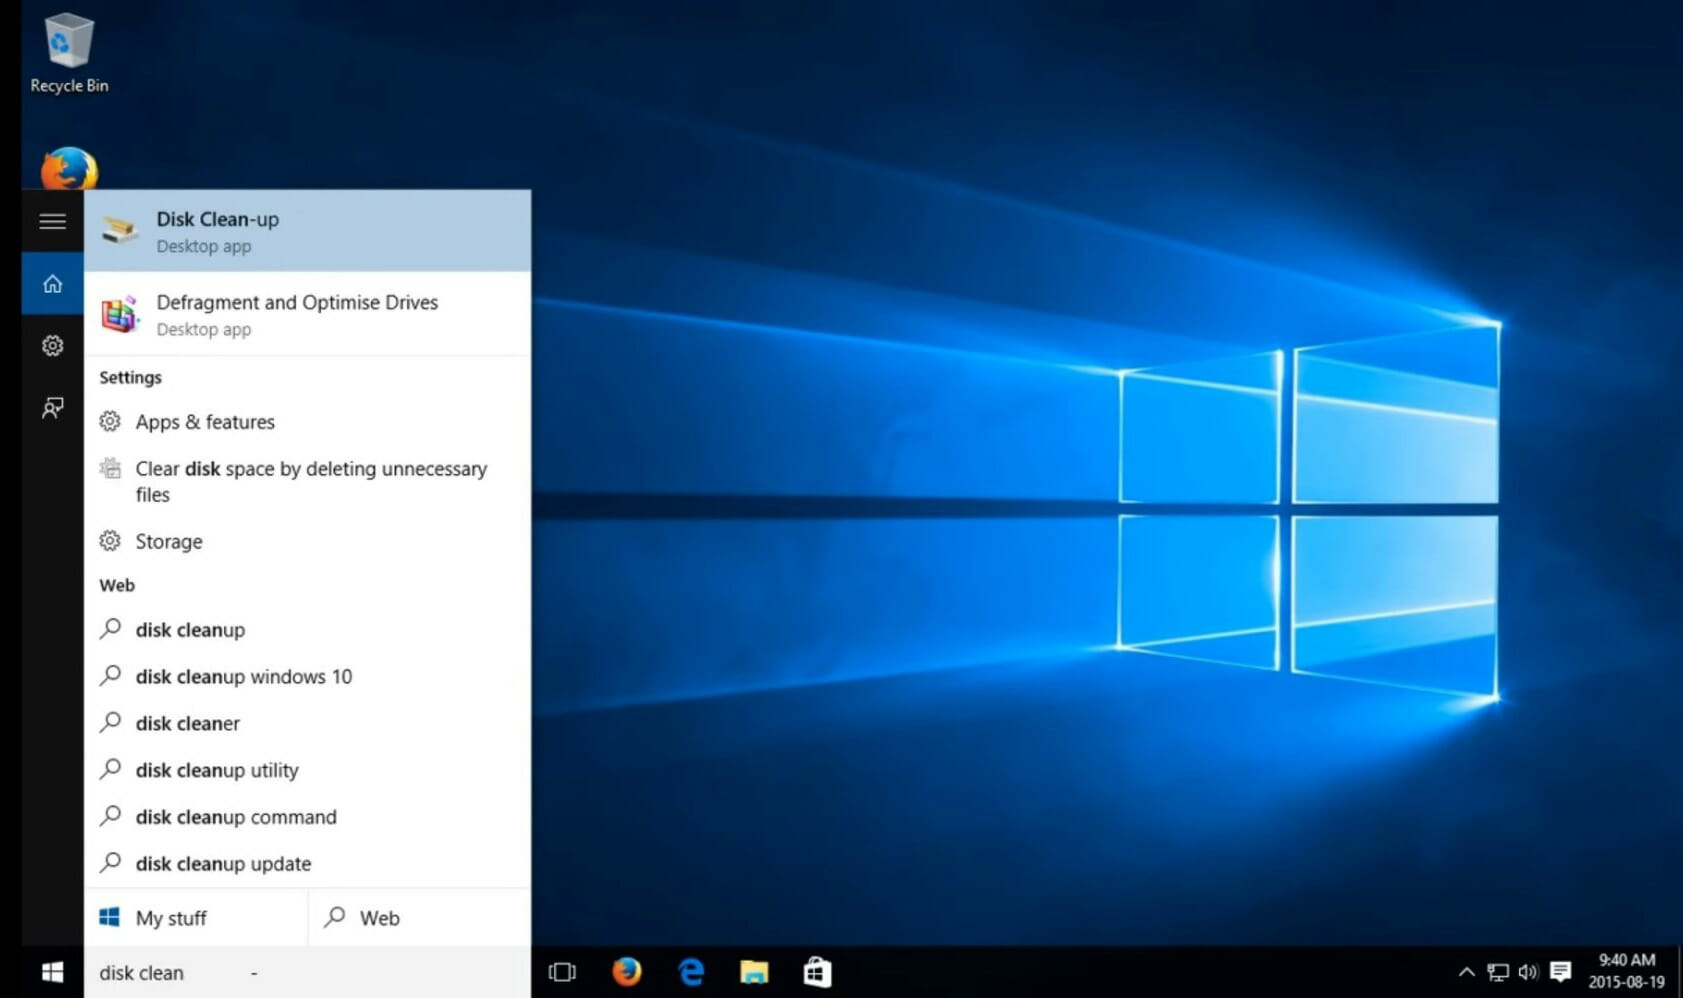
Task: Show hidden system tray icons
Action: point(1466,972)
